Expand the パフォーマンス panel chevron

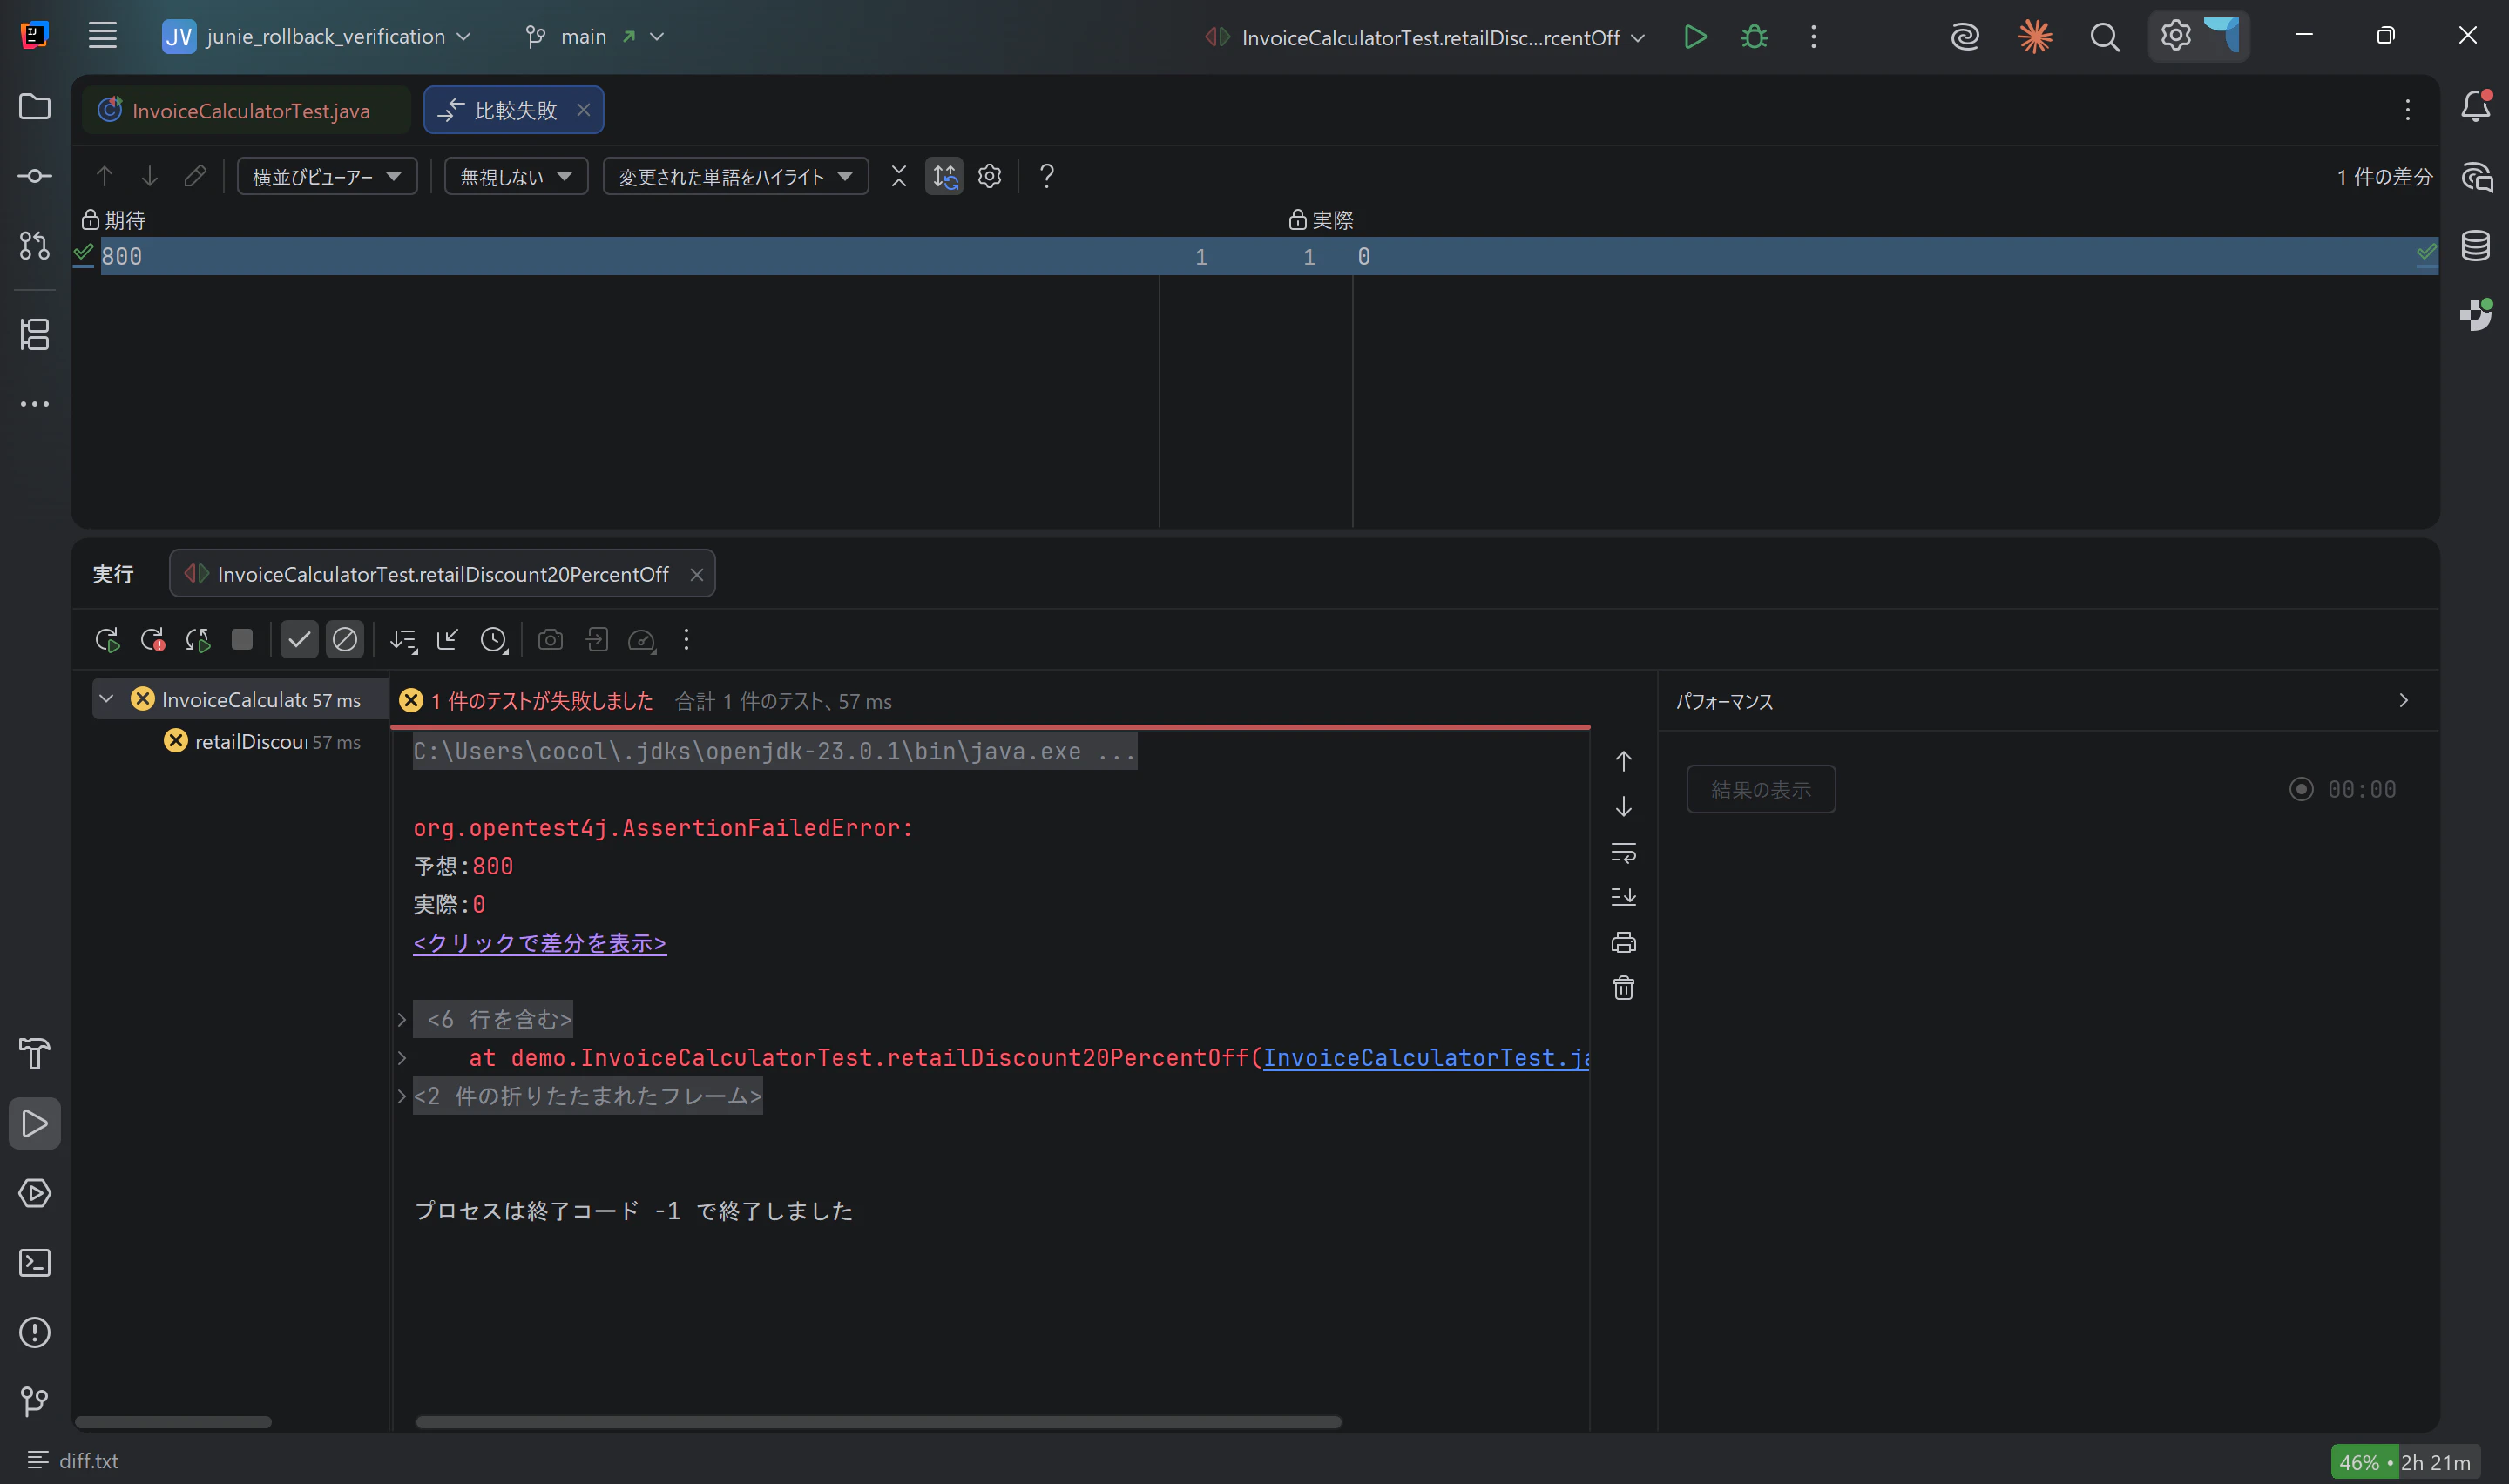click(x=2403, y=700)
